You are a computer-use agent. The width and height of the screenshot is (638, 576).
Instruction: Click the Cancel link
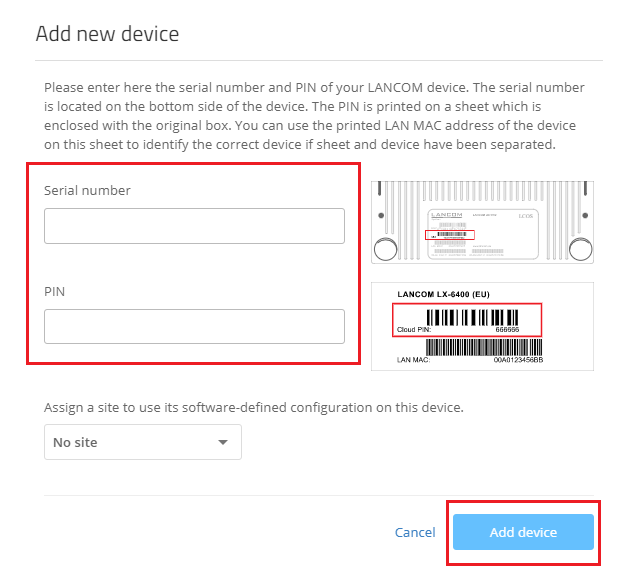(414, 532)
